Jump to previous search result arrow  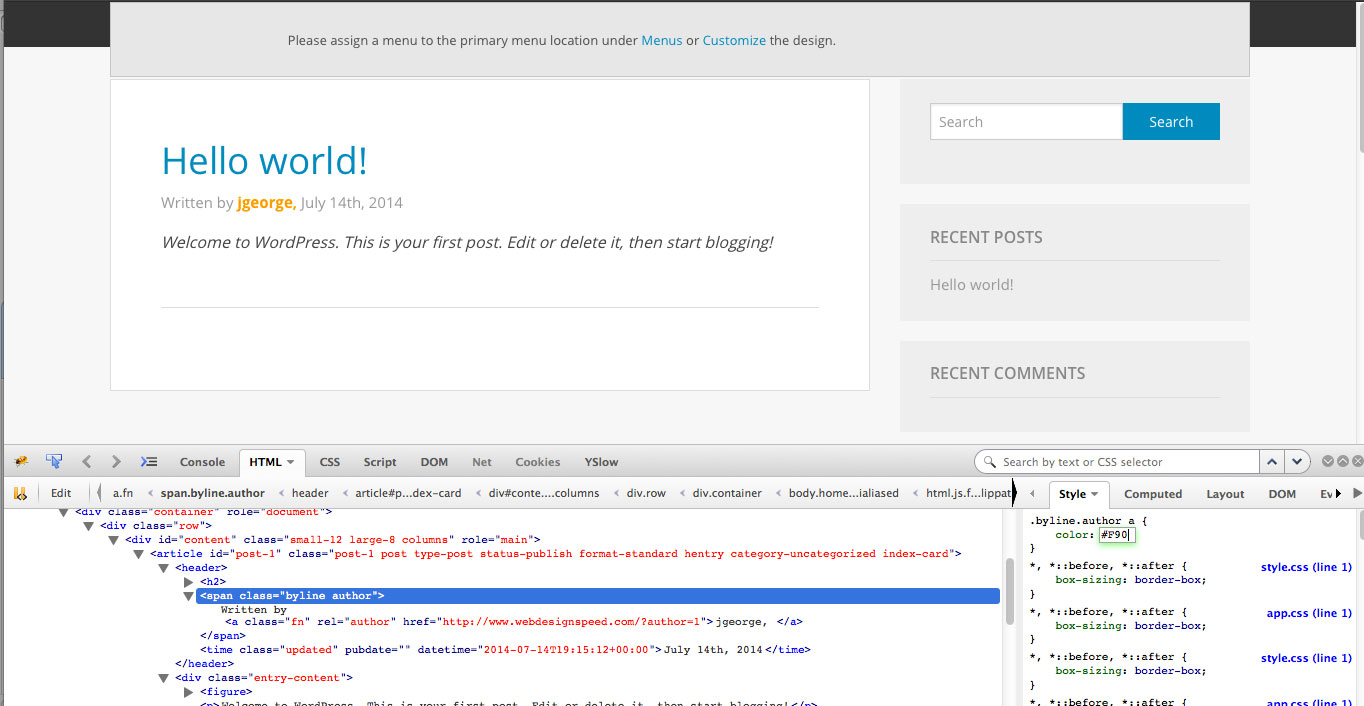(x=1272, y=462)
